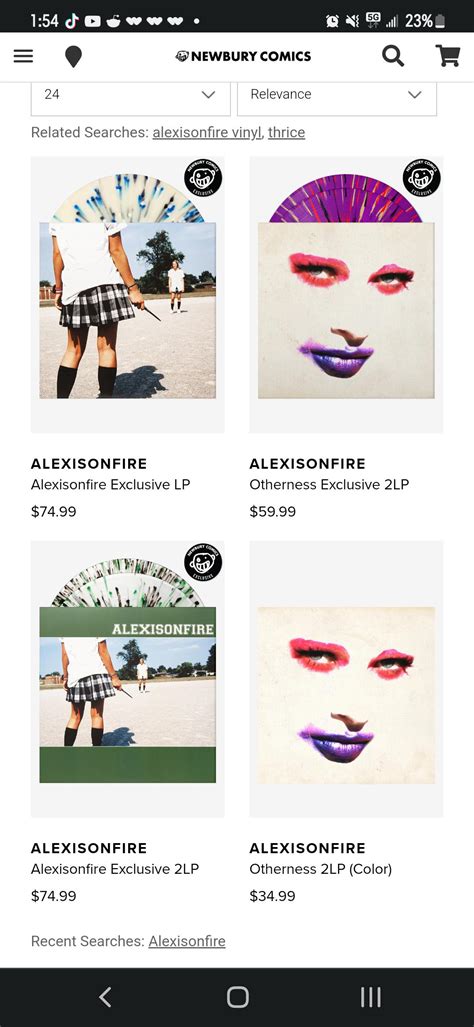474x1027 pixels.
Task: Open Android recent apps button
Action: coord(371,997)
